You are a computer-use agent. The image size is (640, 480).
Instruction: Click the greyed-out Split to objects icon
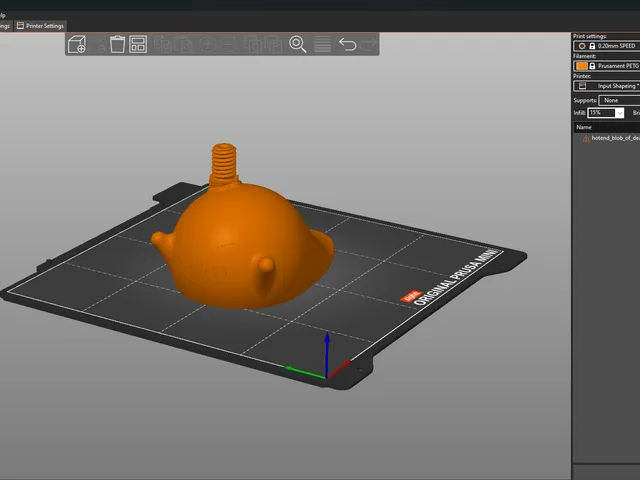coord(253,44)
